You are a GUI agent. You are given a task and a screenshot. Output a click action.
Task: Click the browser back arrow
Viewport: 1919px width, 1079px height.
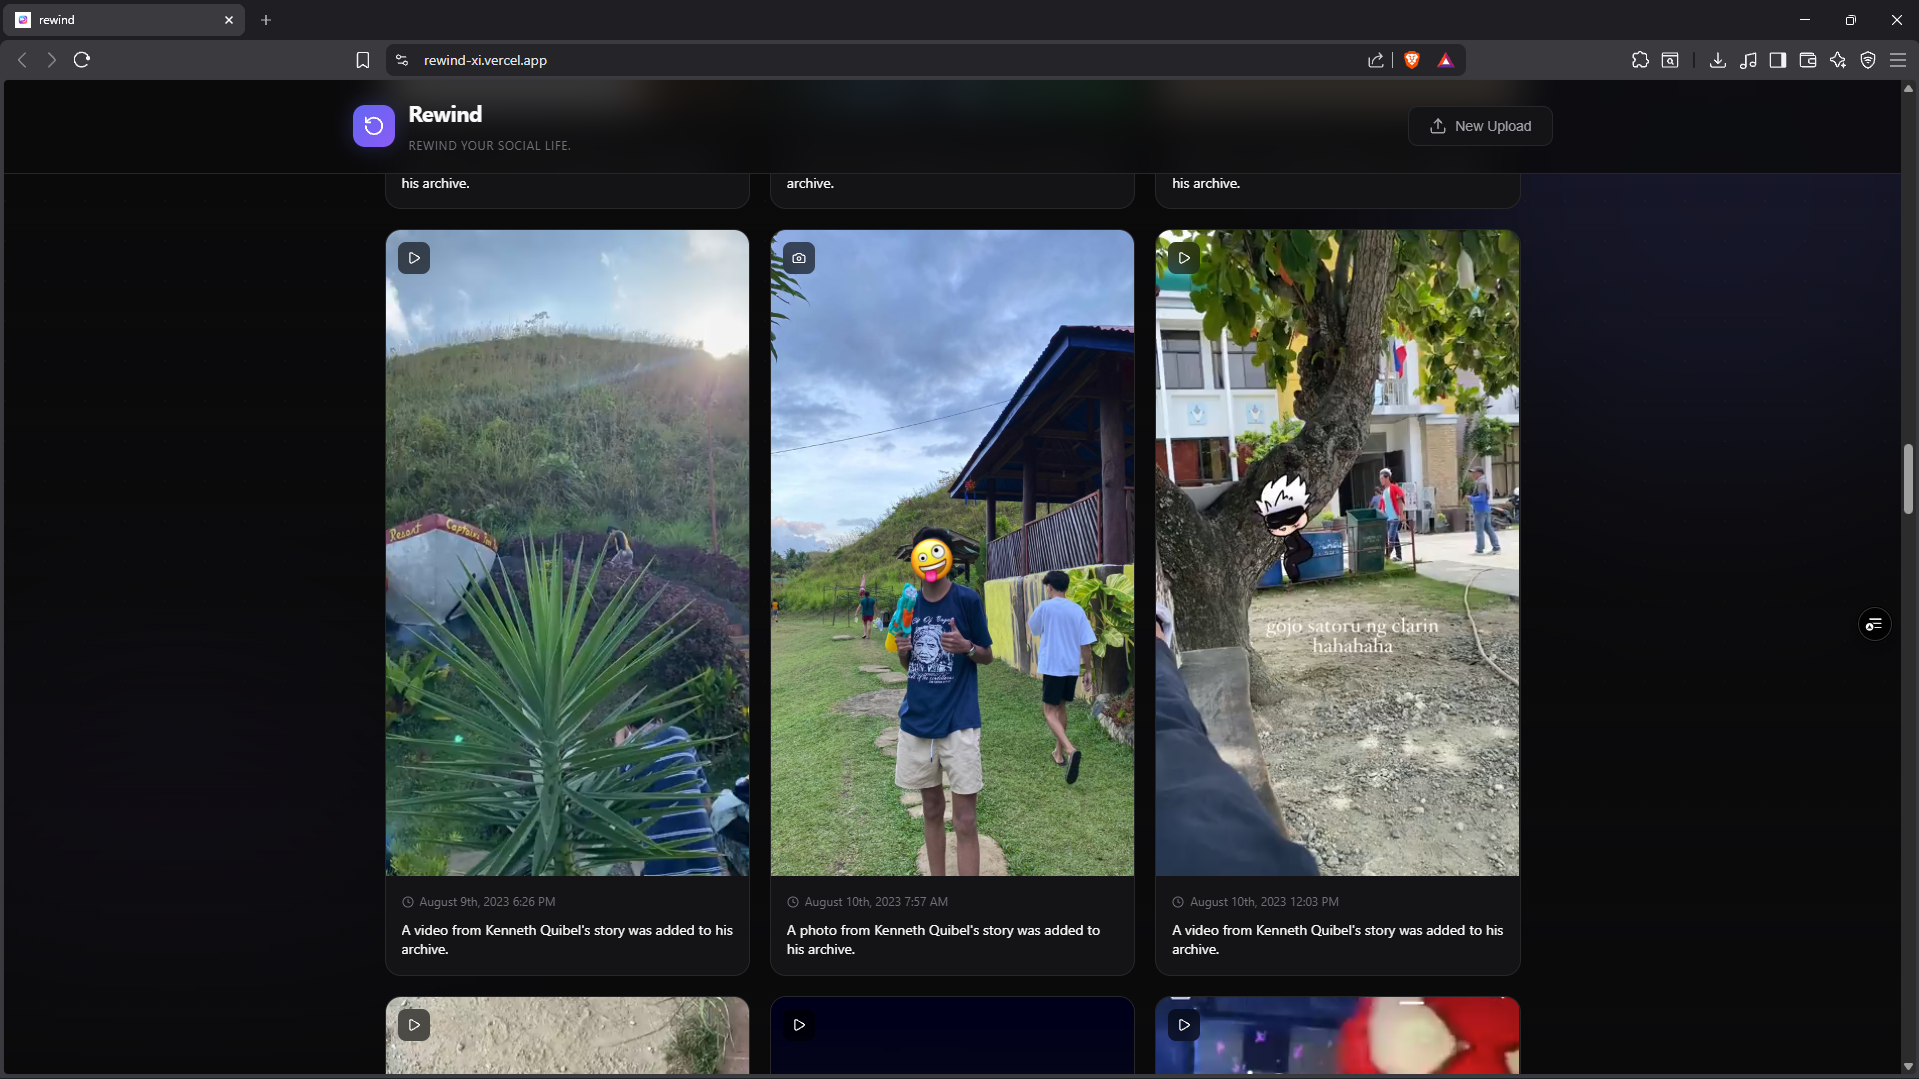[x=22, y=60]
